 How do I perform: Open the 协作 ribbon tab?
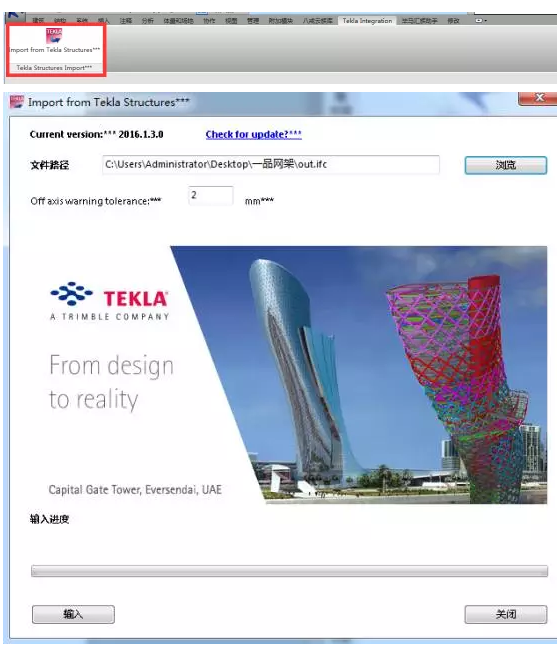pos(209,21)
